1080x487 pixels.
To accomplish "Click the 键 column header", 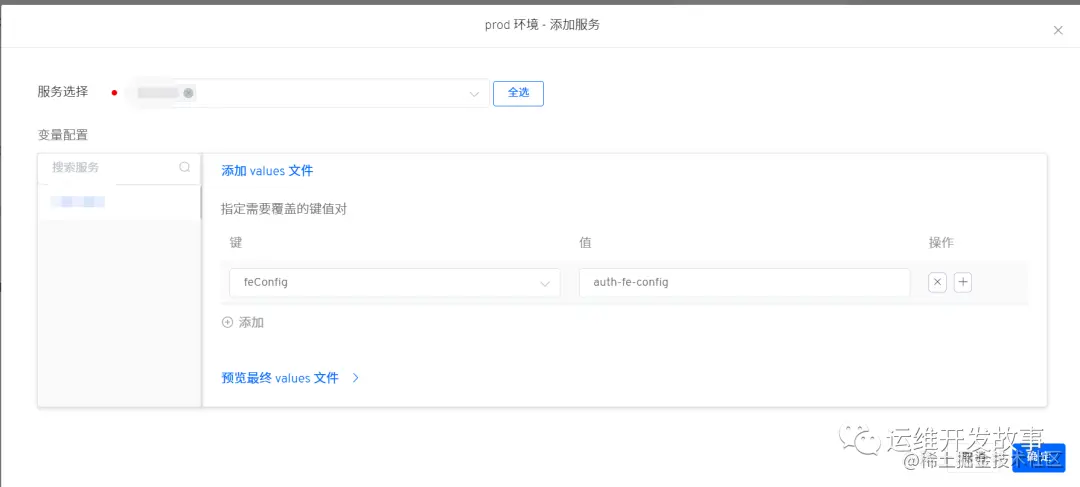I will pyautogui.click(x=236, y=242).
